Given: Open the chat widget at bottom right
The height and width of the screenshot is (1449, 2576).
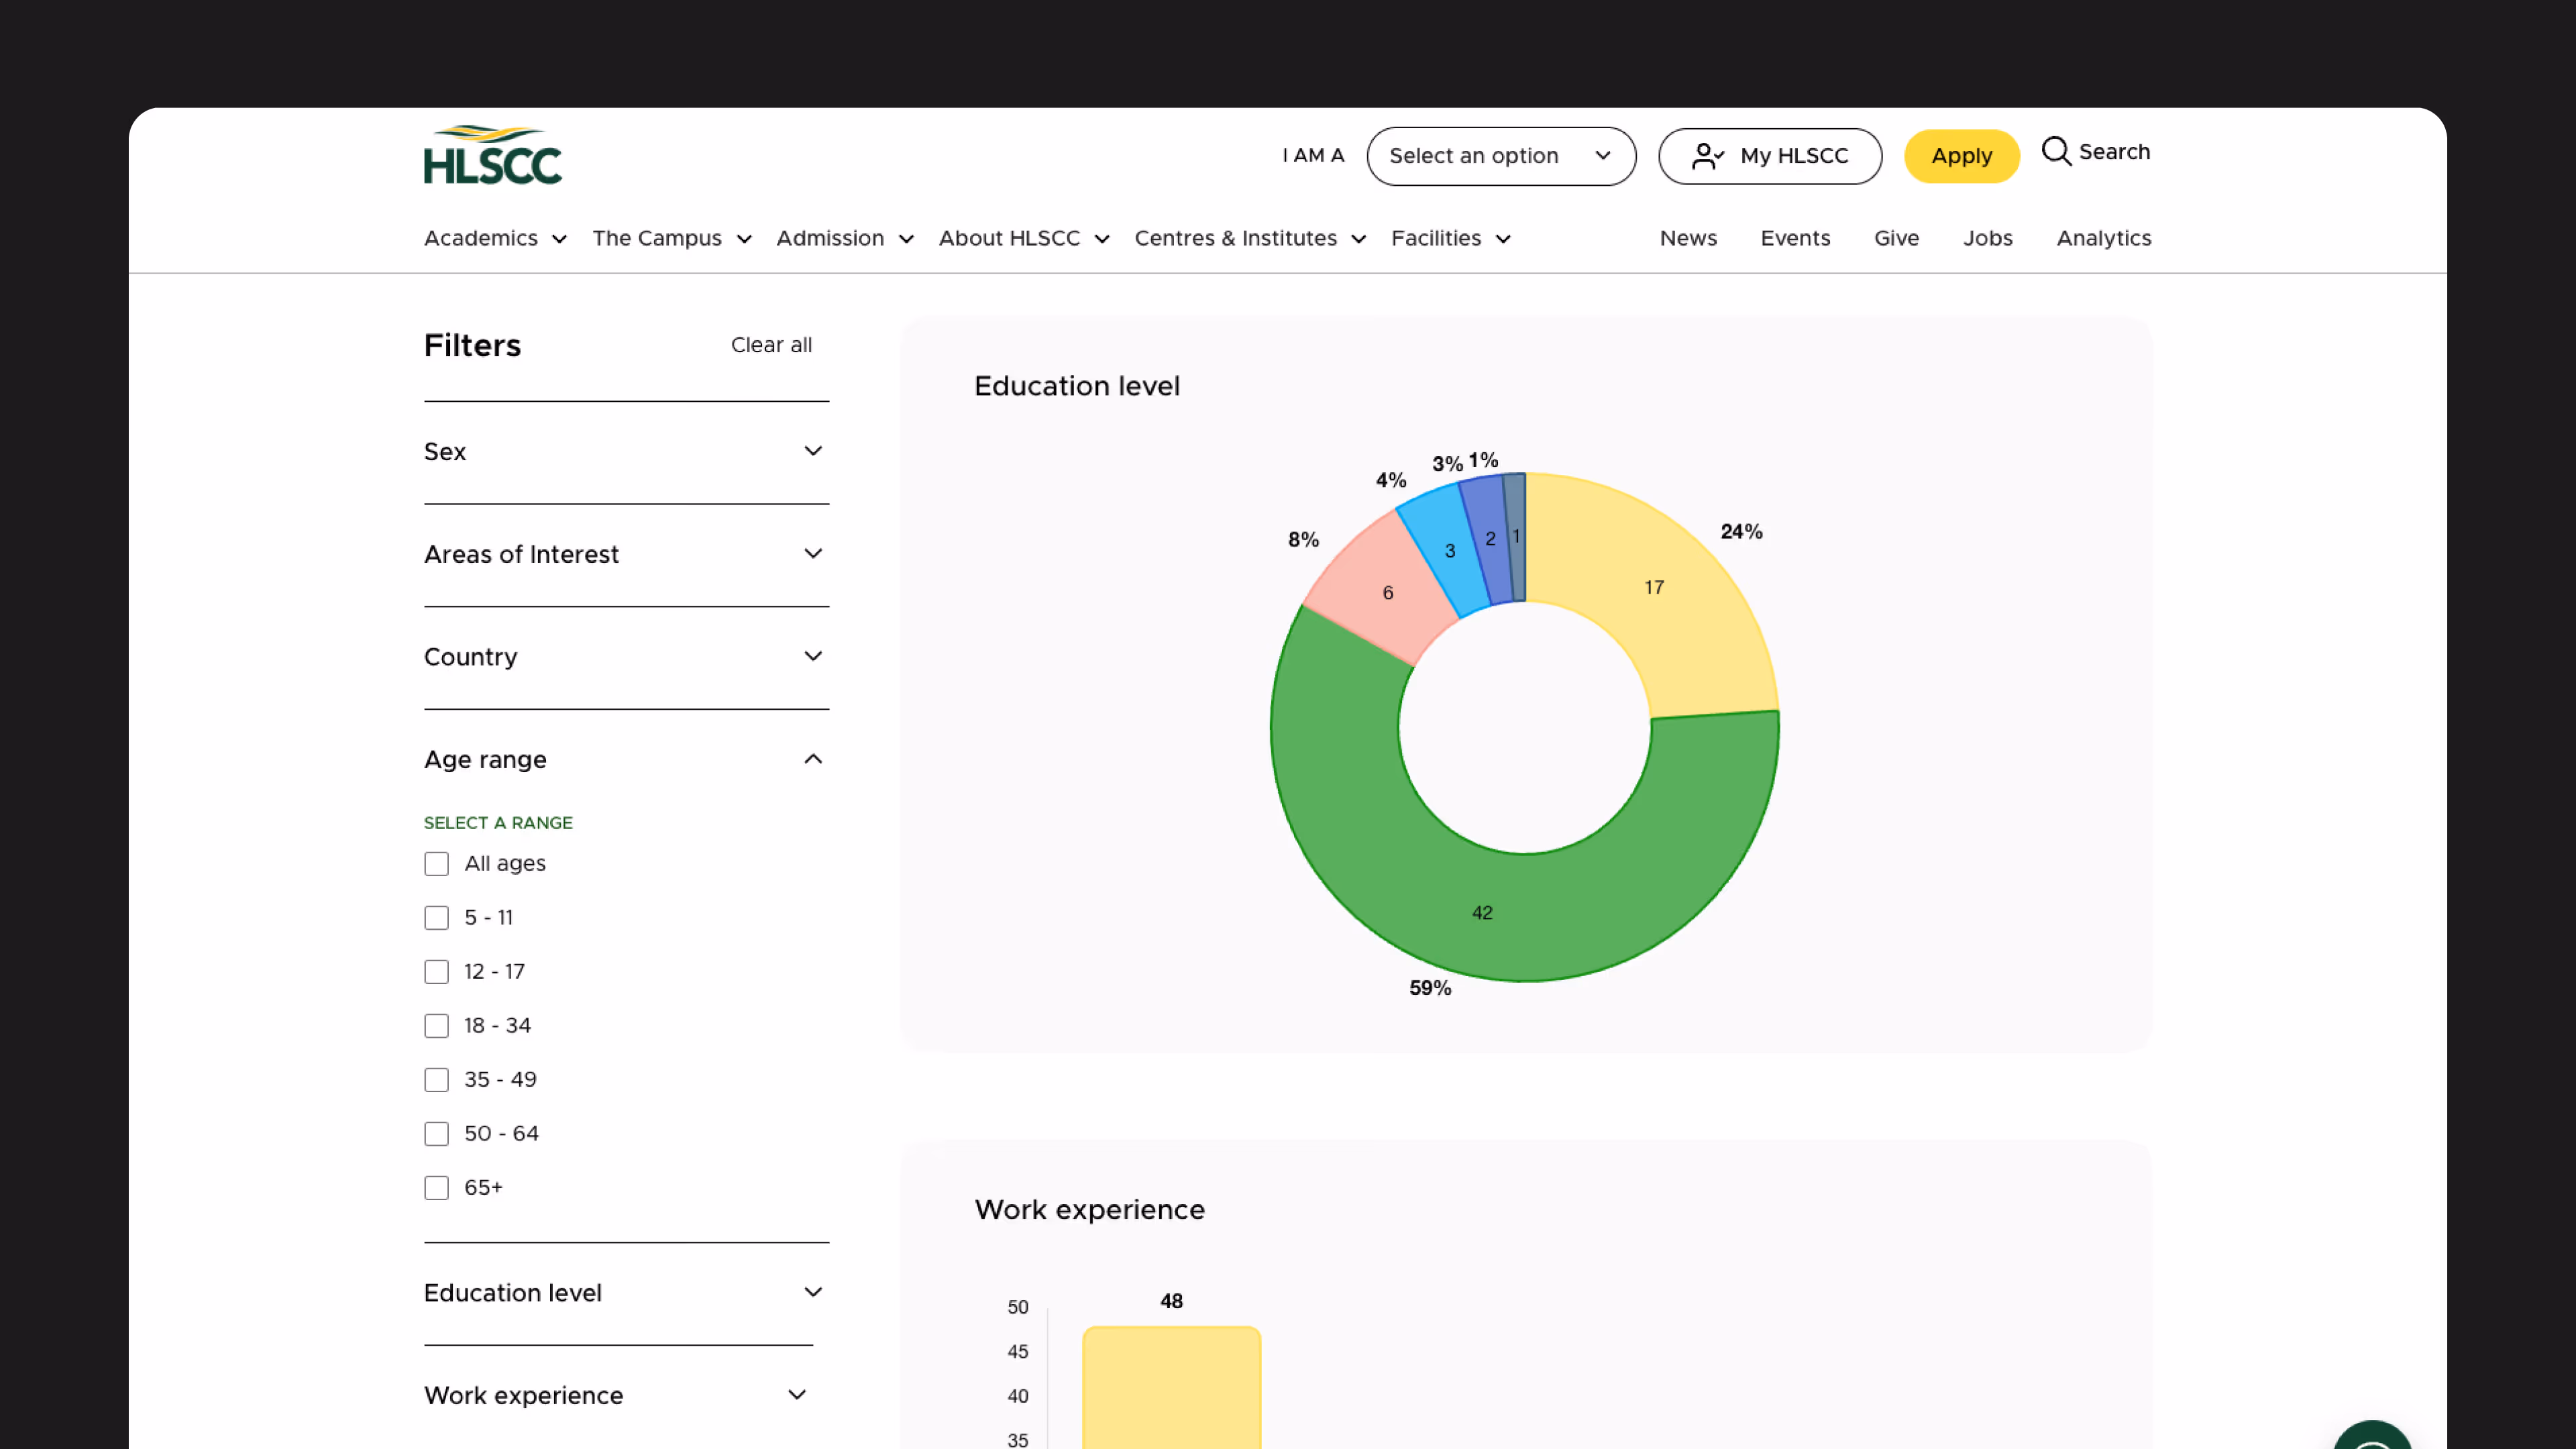Looking at the screenshot, I should pyautogui.click(x=2372, y=1438).
